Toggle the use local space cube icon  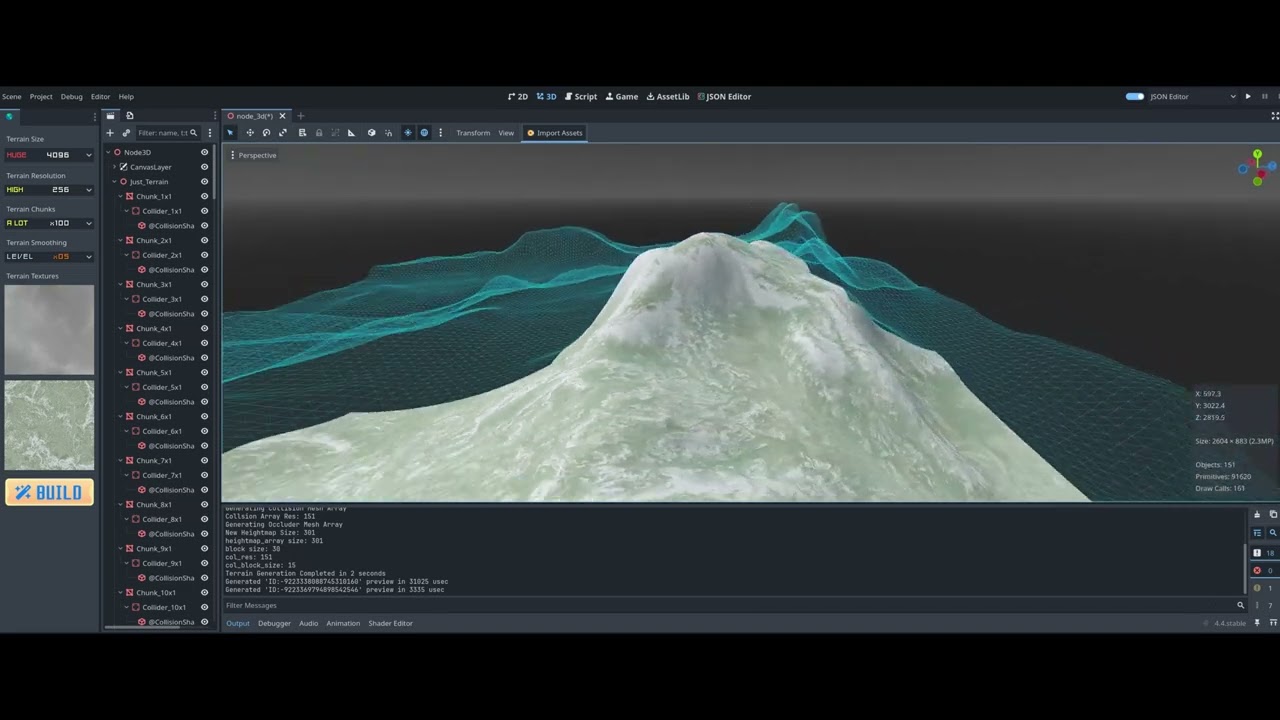tap(371, 133)
